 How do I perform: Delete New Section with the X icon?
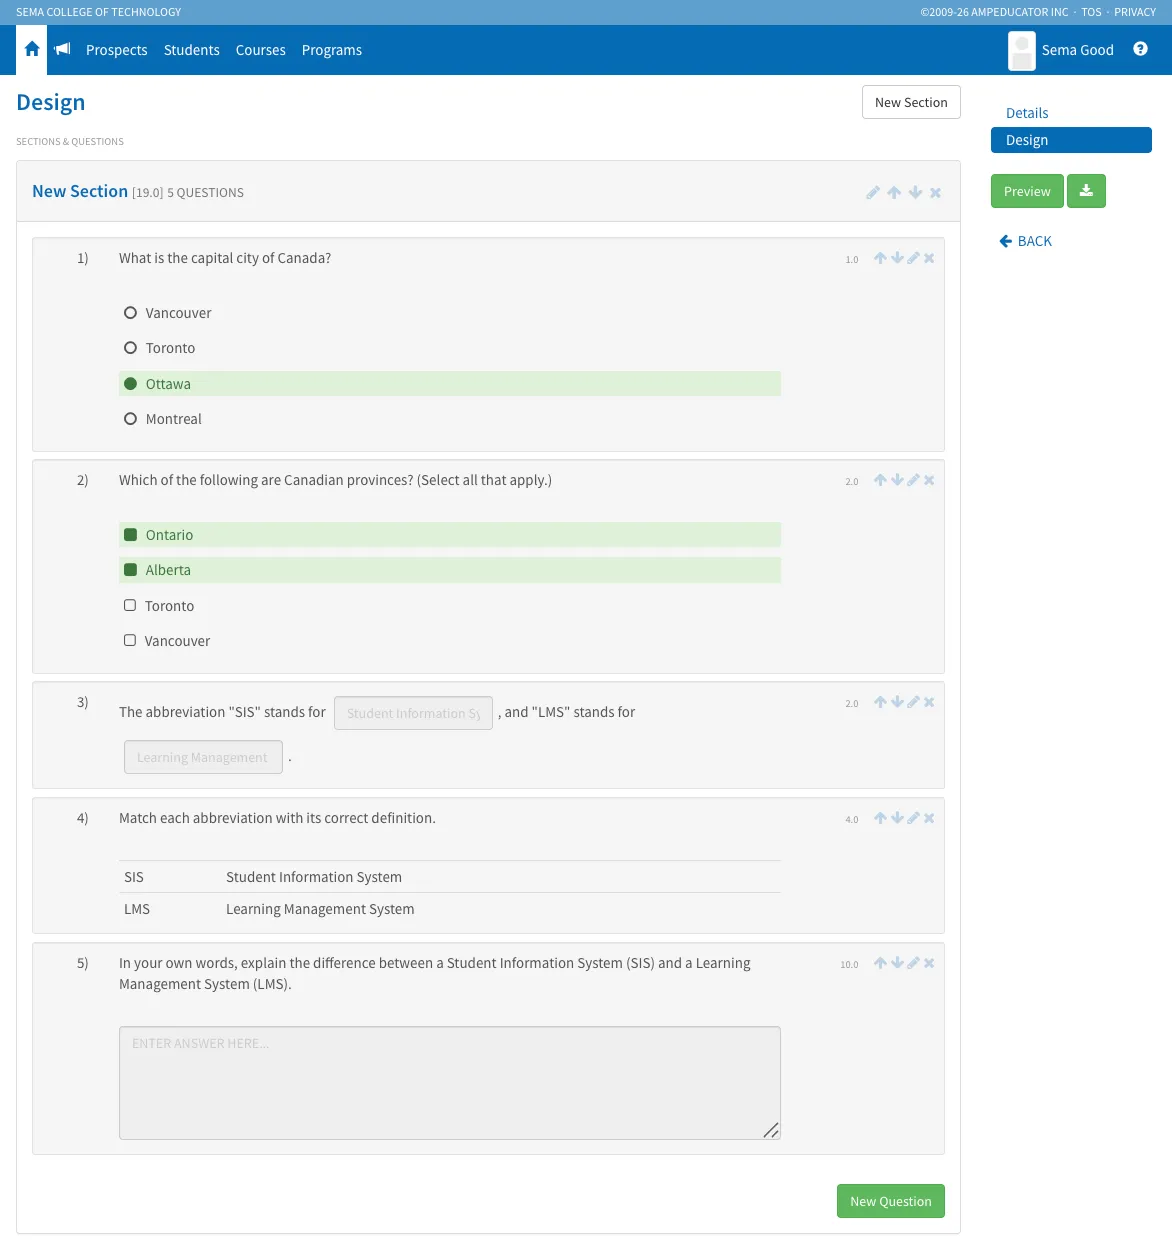[x=935, y=193]
